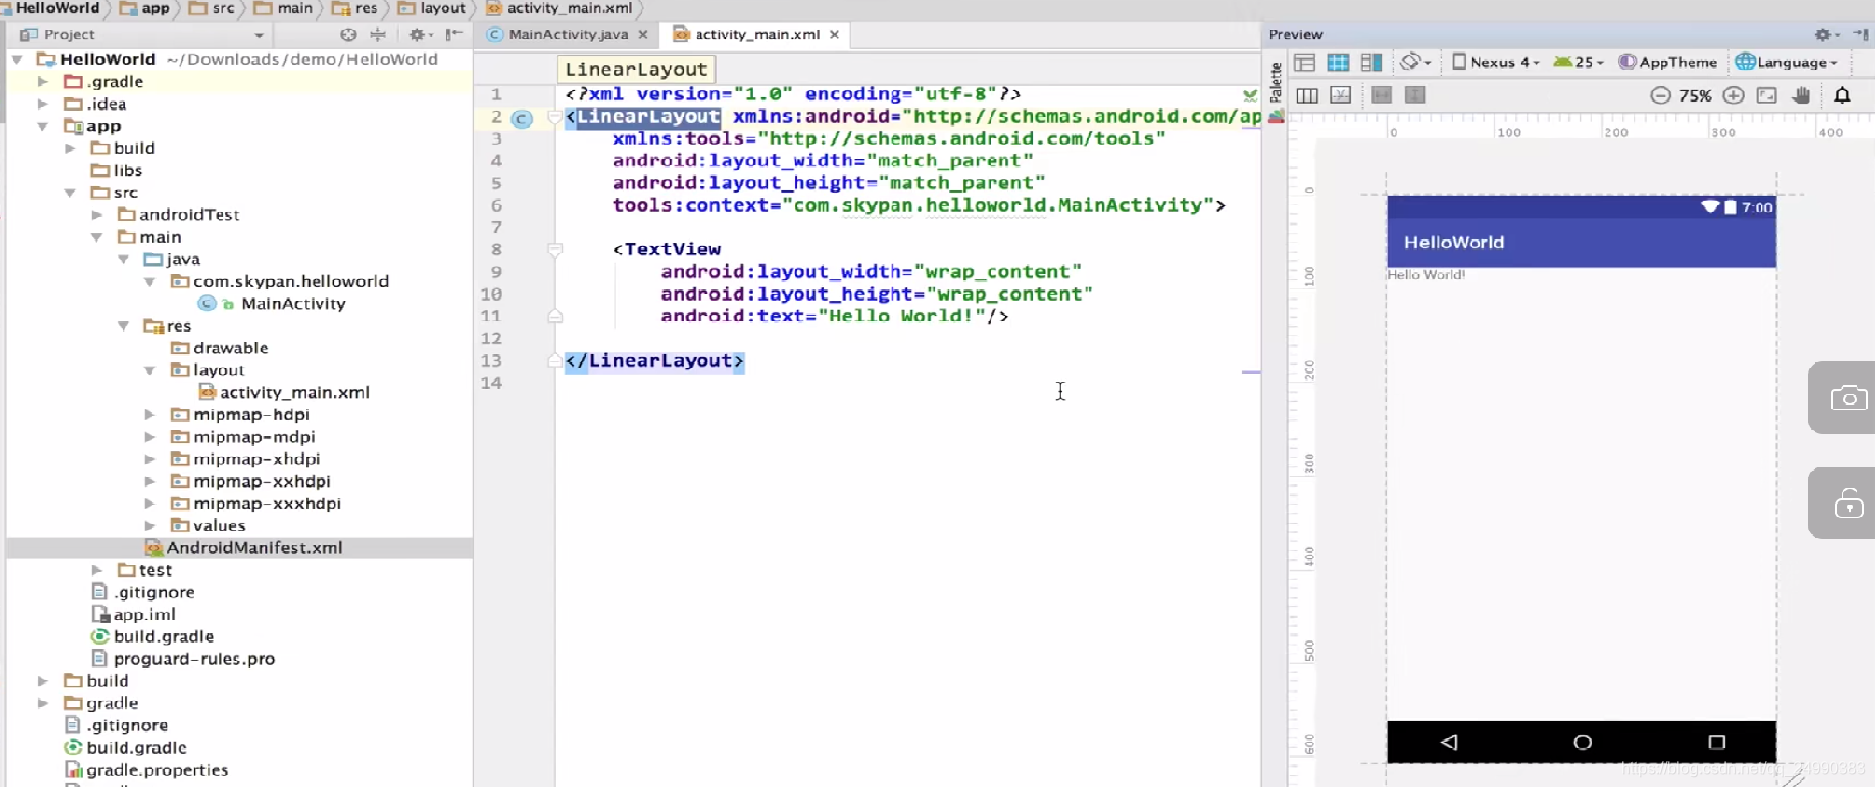Expand the test folder
The height and width of the screenshot is (787, 1875).
pyautogui.click(x=97, y=570)
